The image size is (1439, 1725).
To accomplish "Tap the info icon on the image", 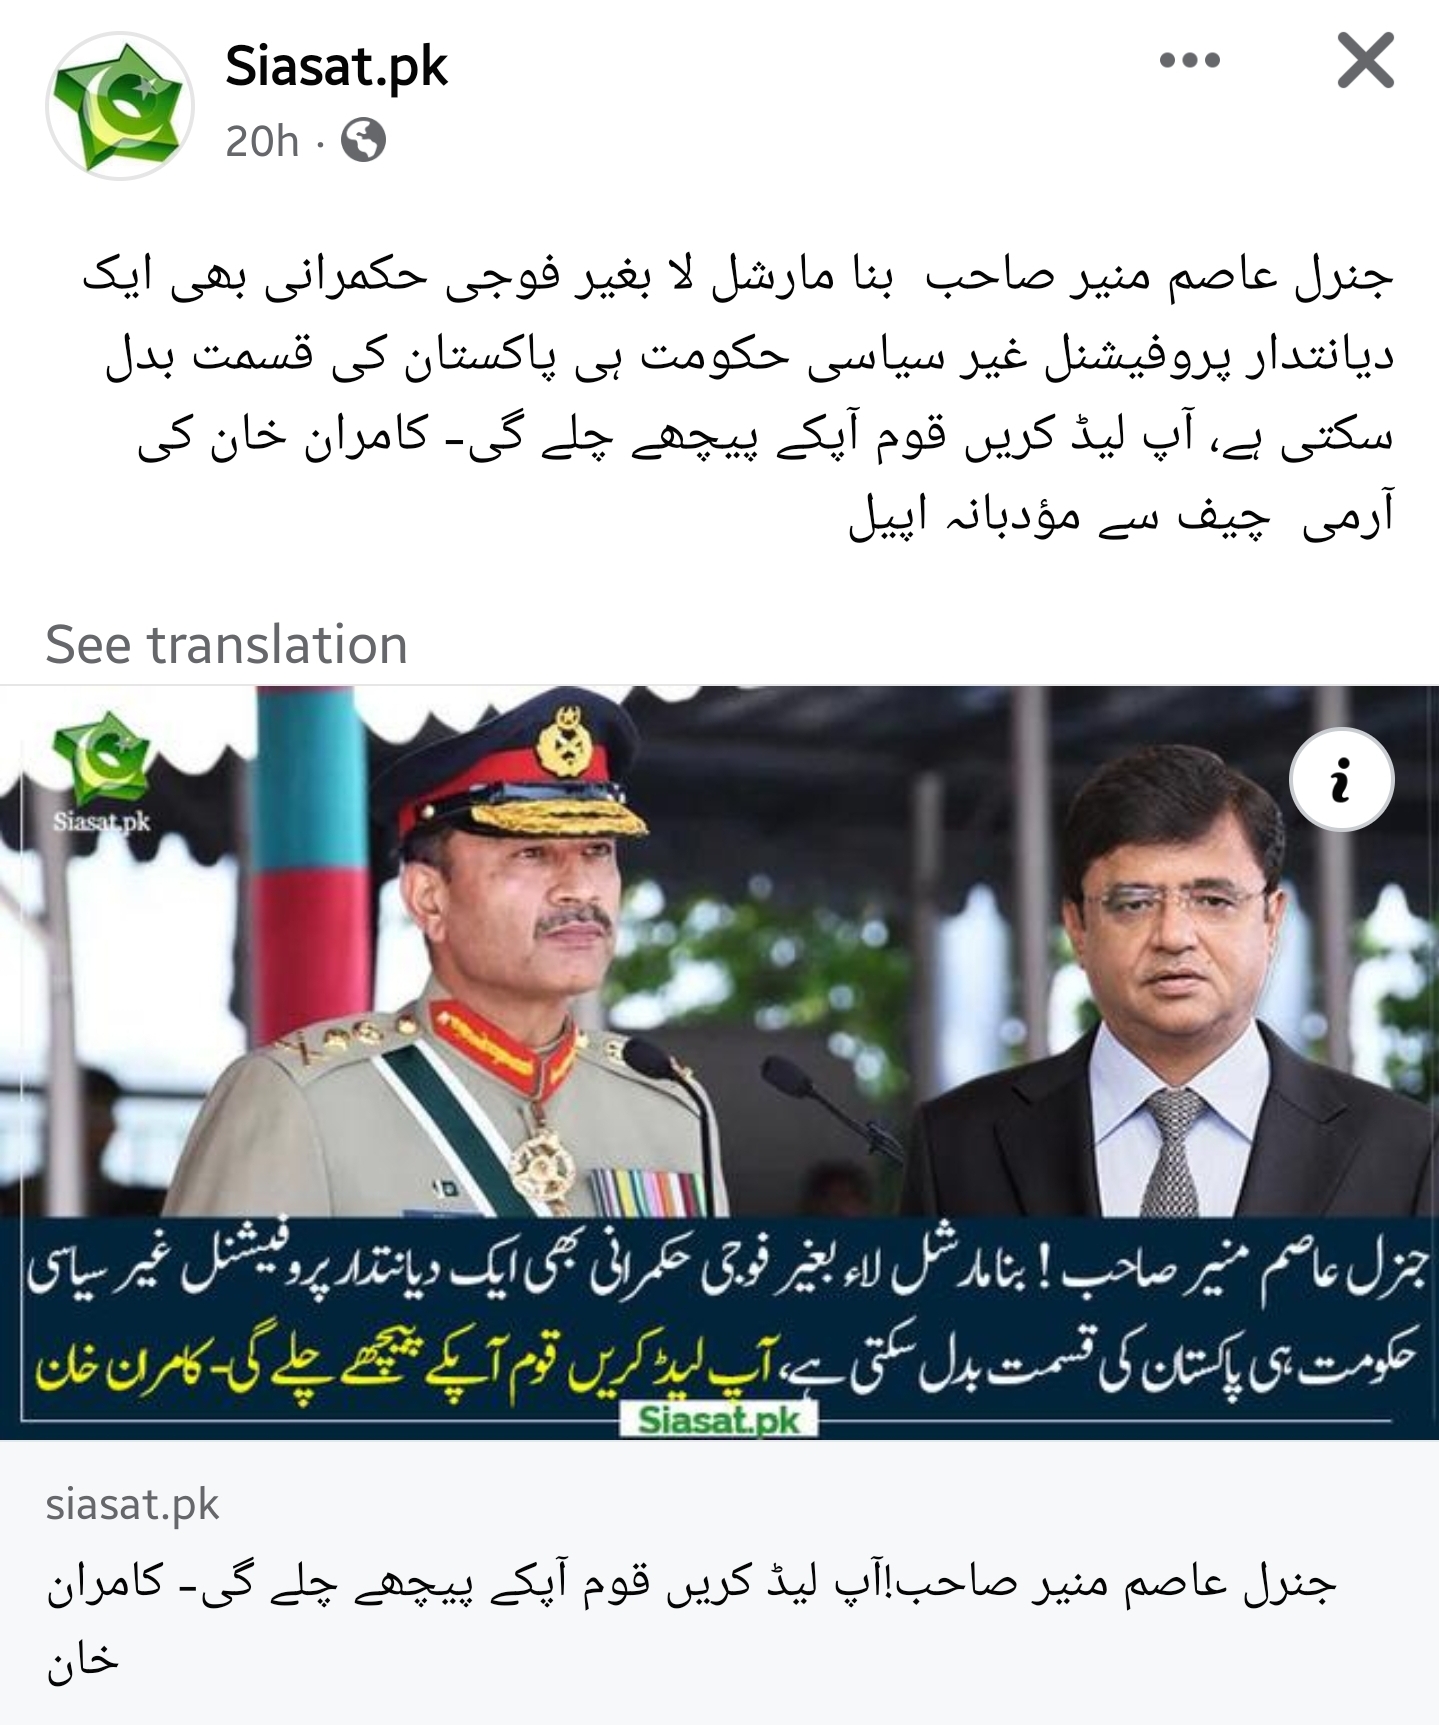I will coord(1341,781).
